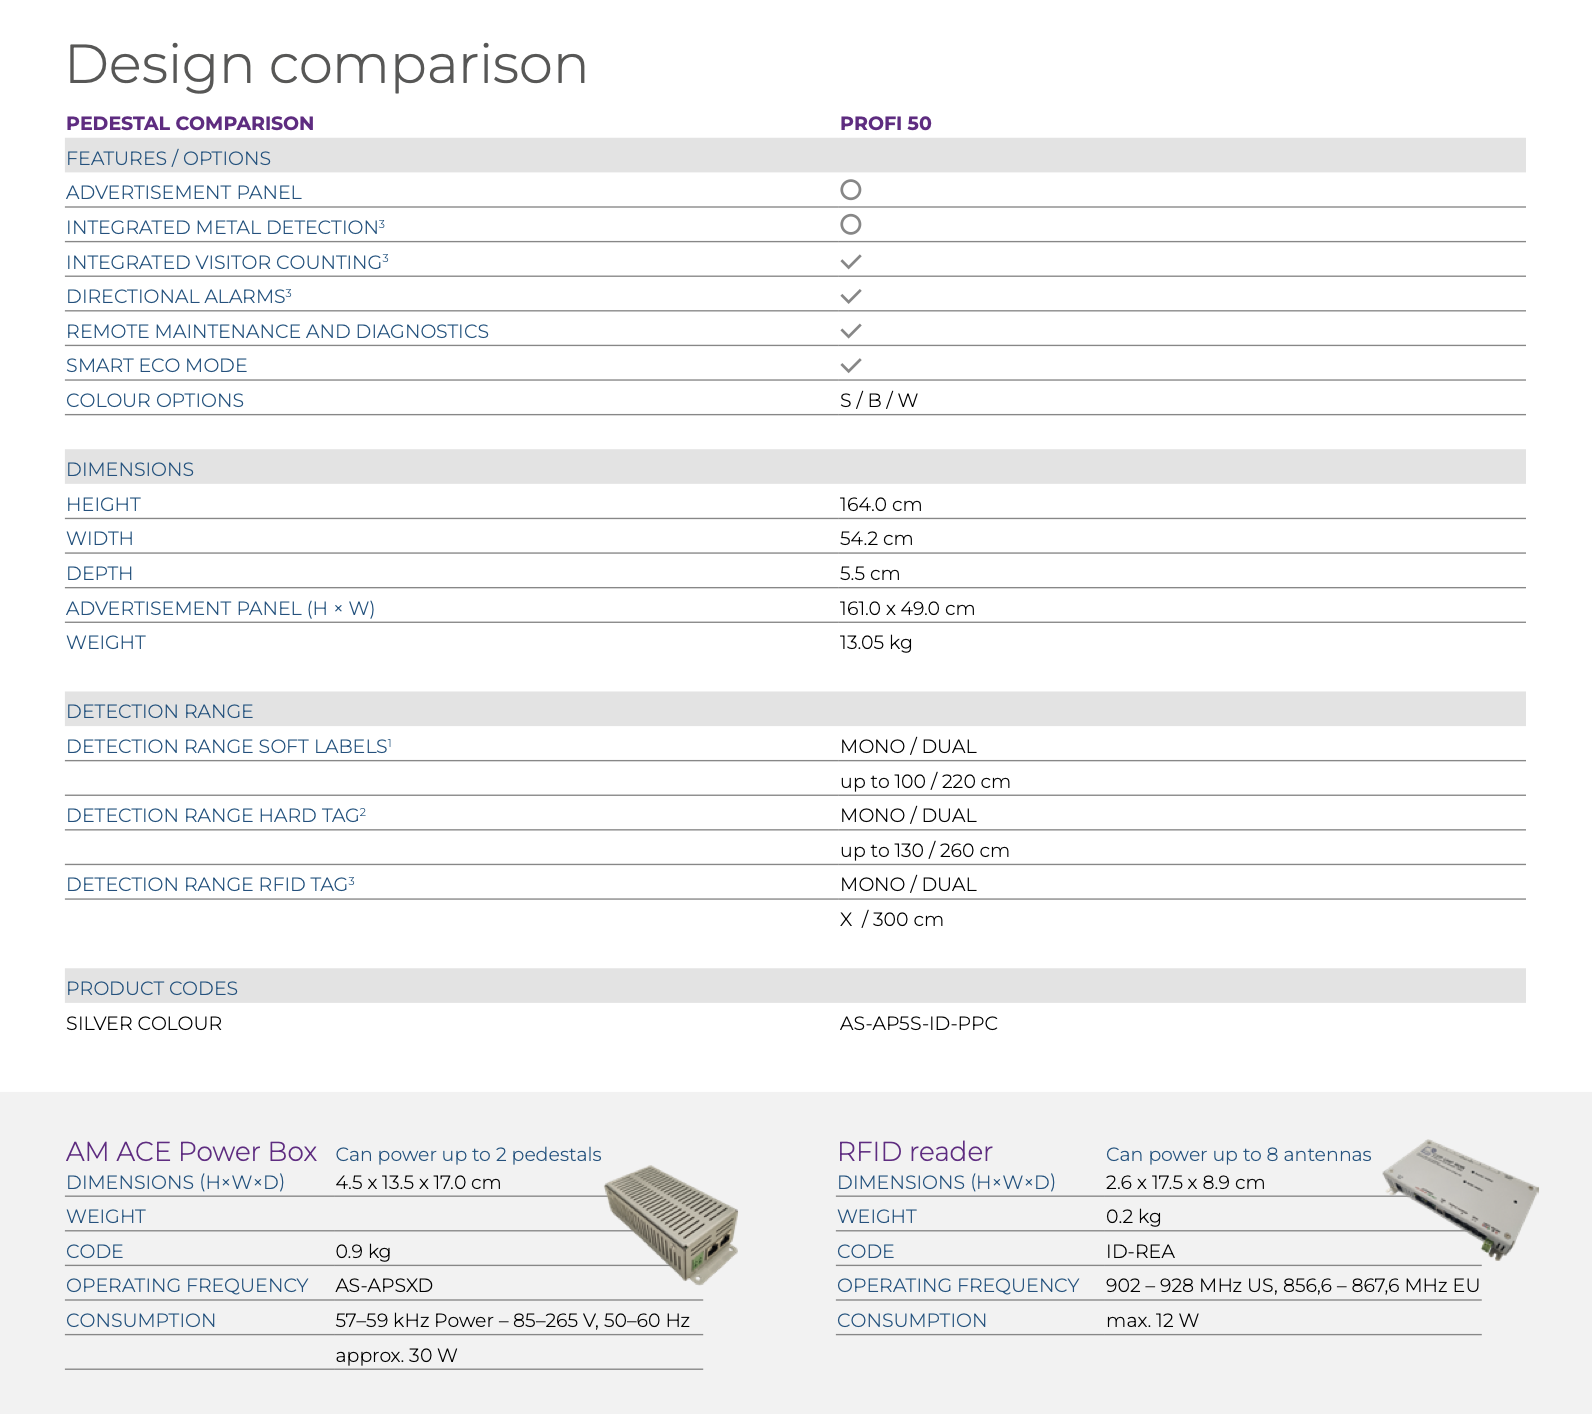Viewport: 1592px width, 1424px height.
Task: Click INTEGRATED VISITOR COUNTING label
Action: click(x=227, y=262)
